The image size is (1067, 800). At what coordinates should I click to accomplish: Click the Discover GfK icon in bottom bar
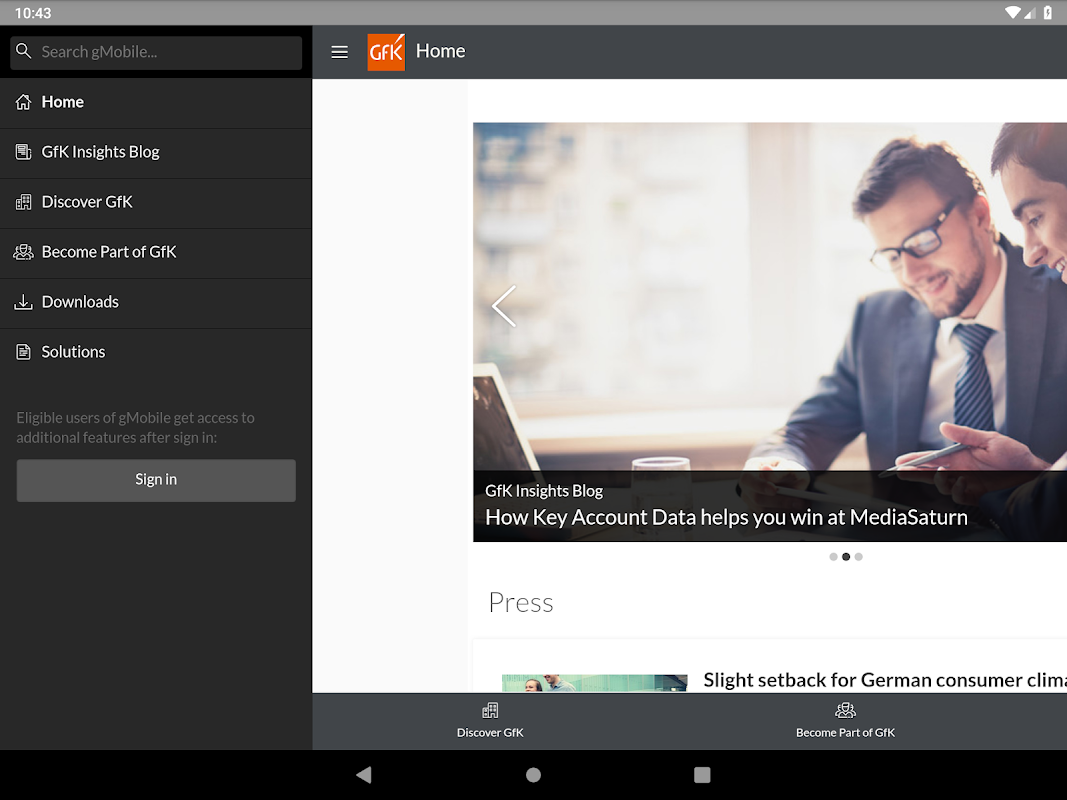point(490,711)
